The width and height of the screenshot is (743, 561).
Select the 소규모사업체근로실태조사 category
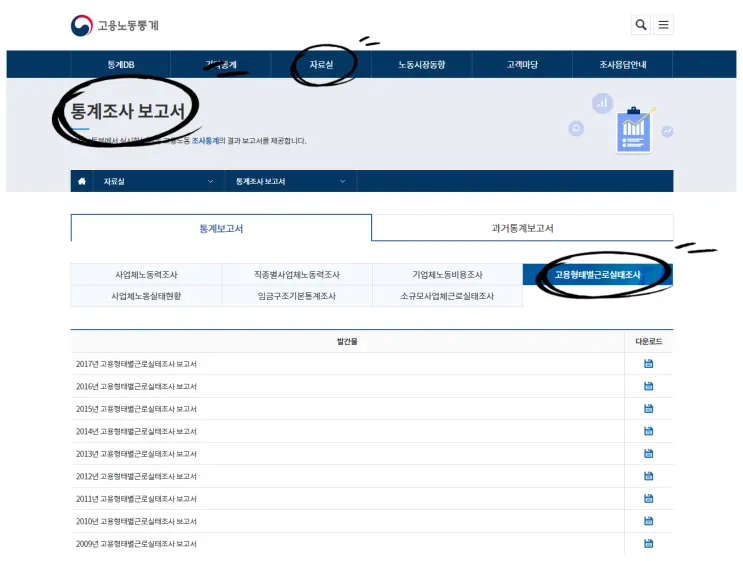tap(447, 296)
